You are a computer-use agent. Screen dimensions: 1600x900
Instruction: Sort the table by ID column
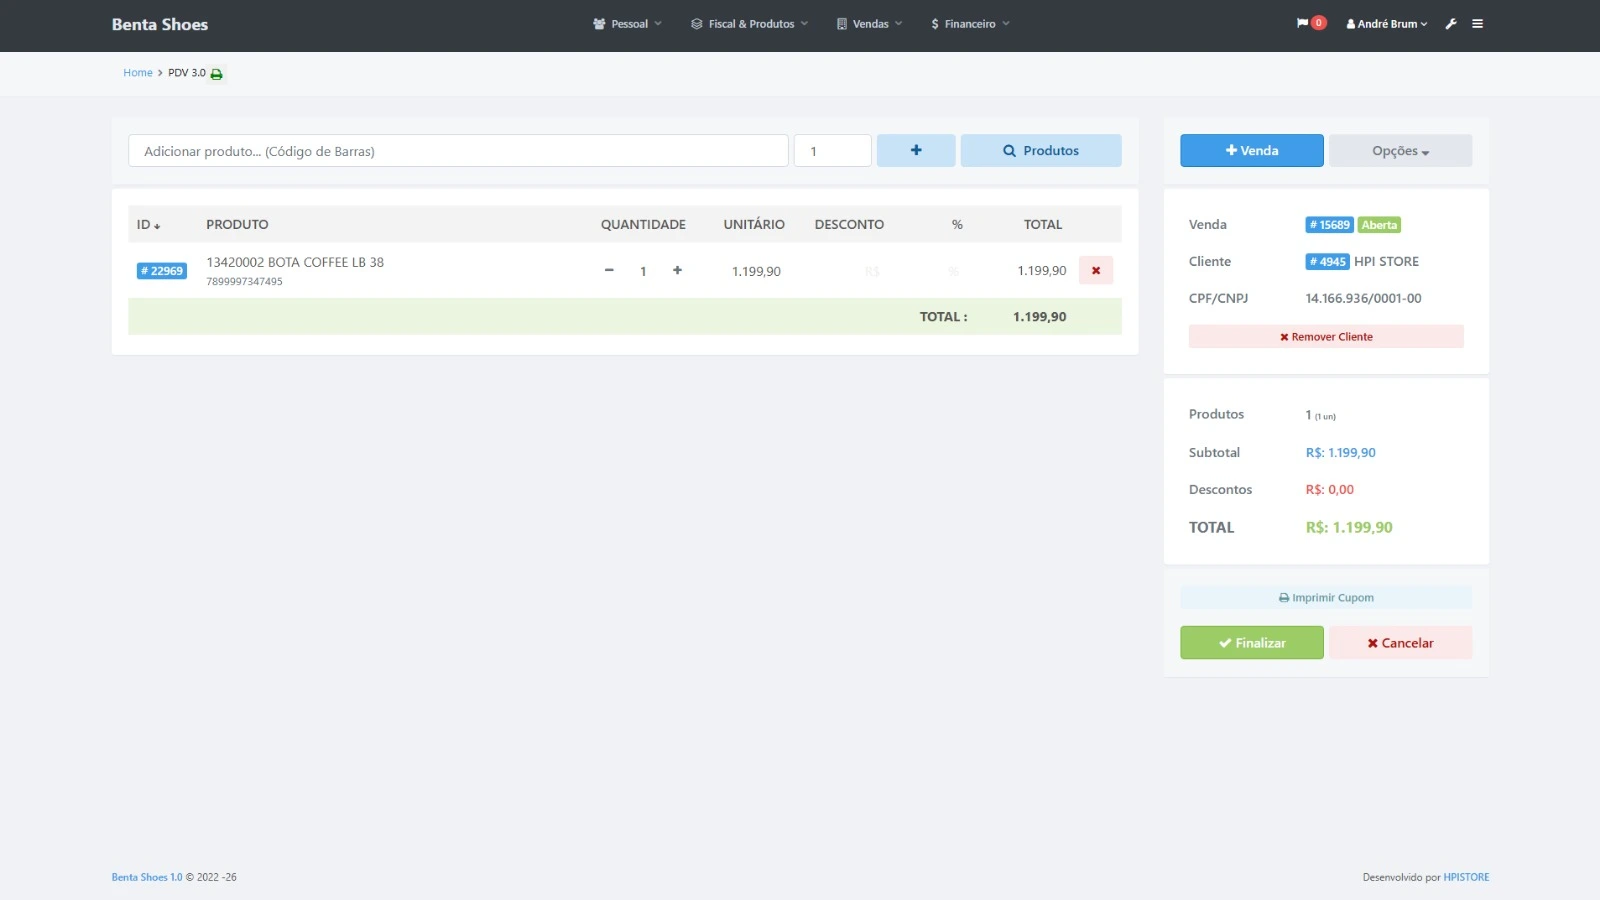[x=148, y=225]
